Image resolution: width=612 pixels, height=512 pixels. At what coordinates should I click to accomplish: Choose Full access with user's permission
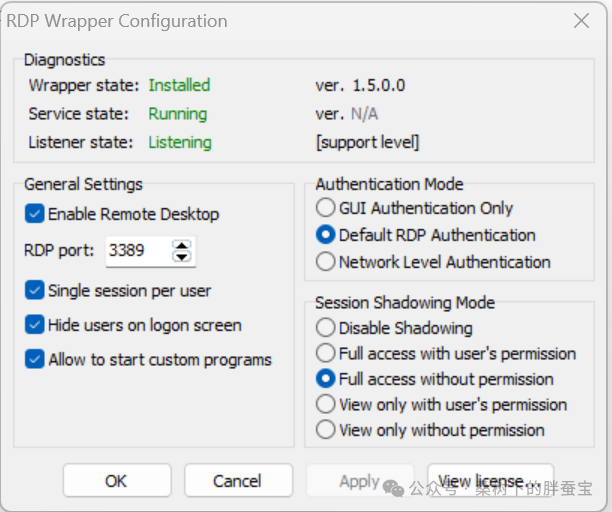pos(325,353)
